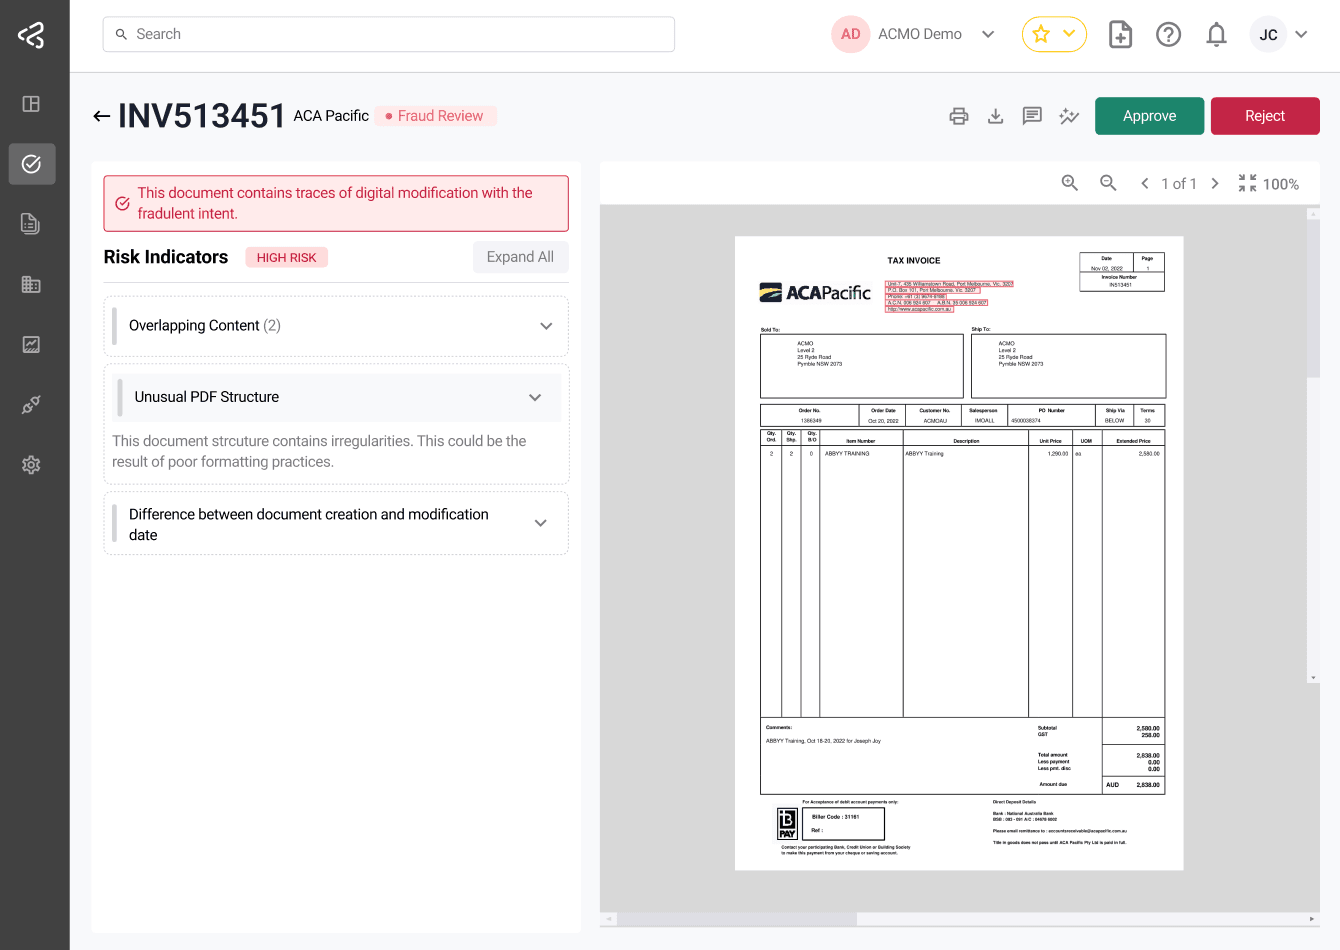This screenshot has height=950, width=1340.
Task: Click the scroll-down arrow of vertical scrollbar
Action: point(1313,678)
